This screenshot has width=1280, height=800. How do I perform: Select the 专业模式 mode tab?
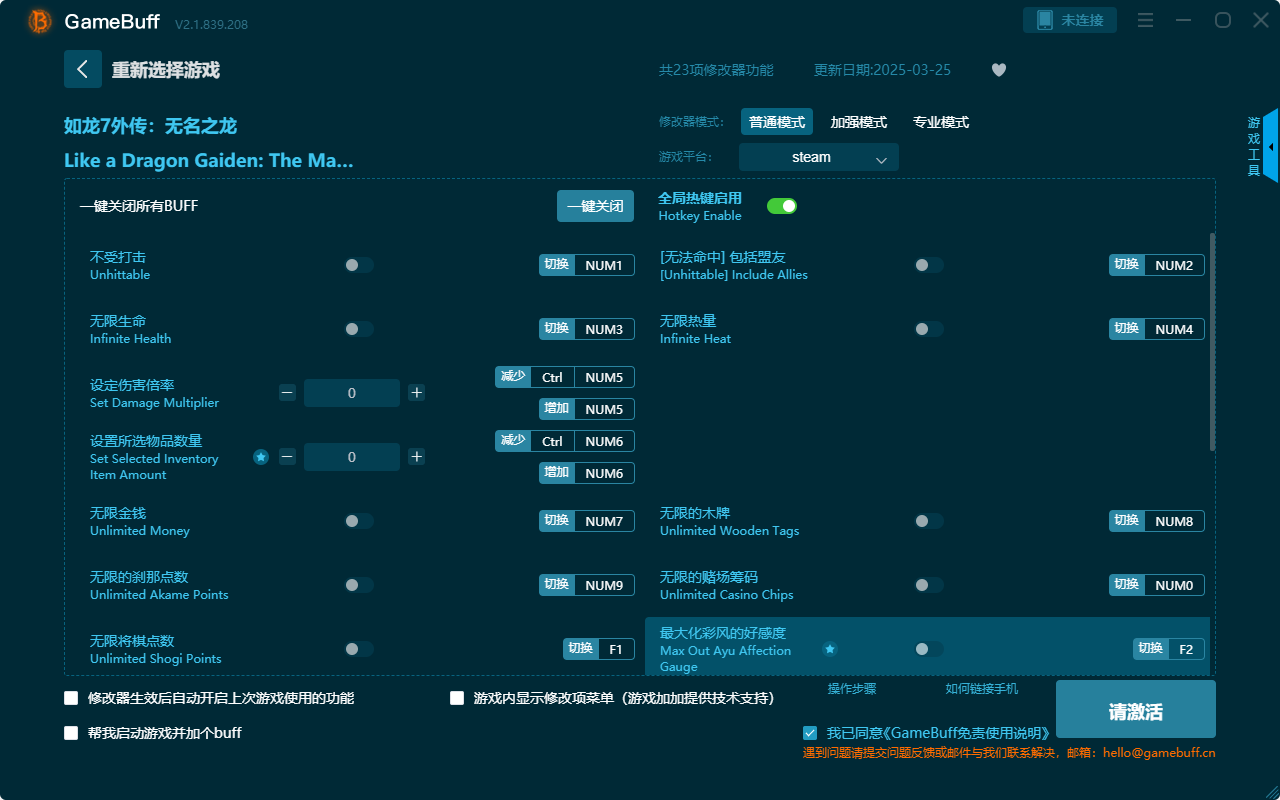(940, 121)
